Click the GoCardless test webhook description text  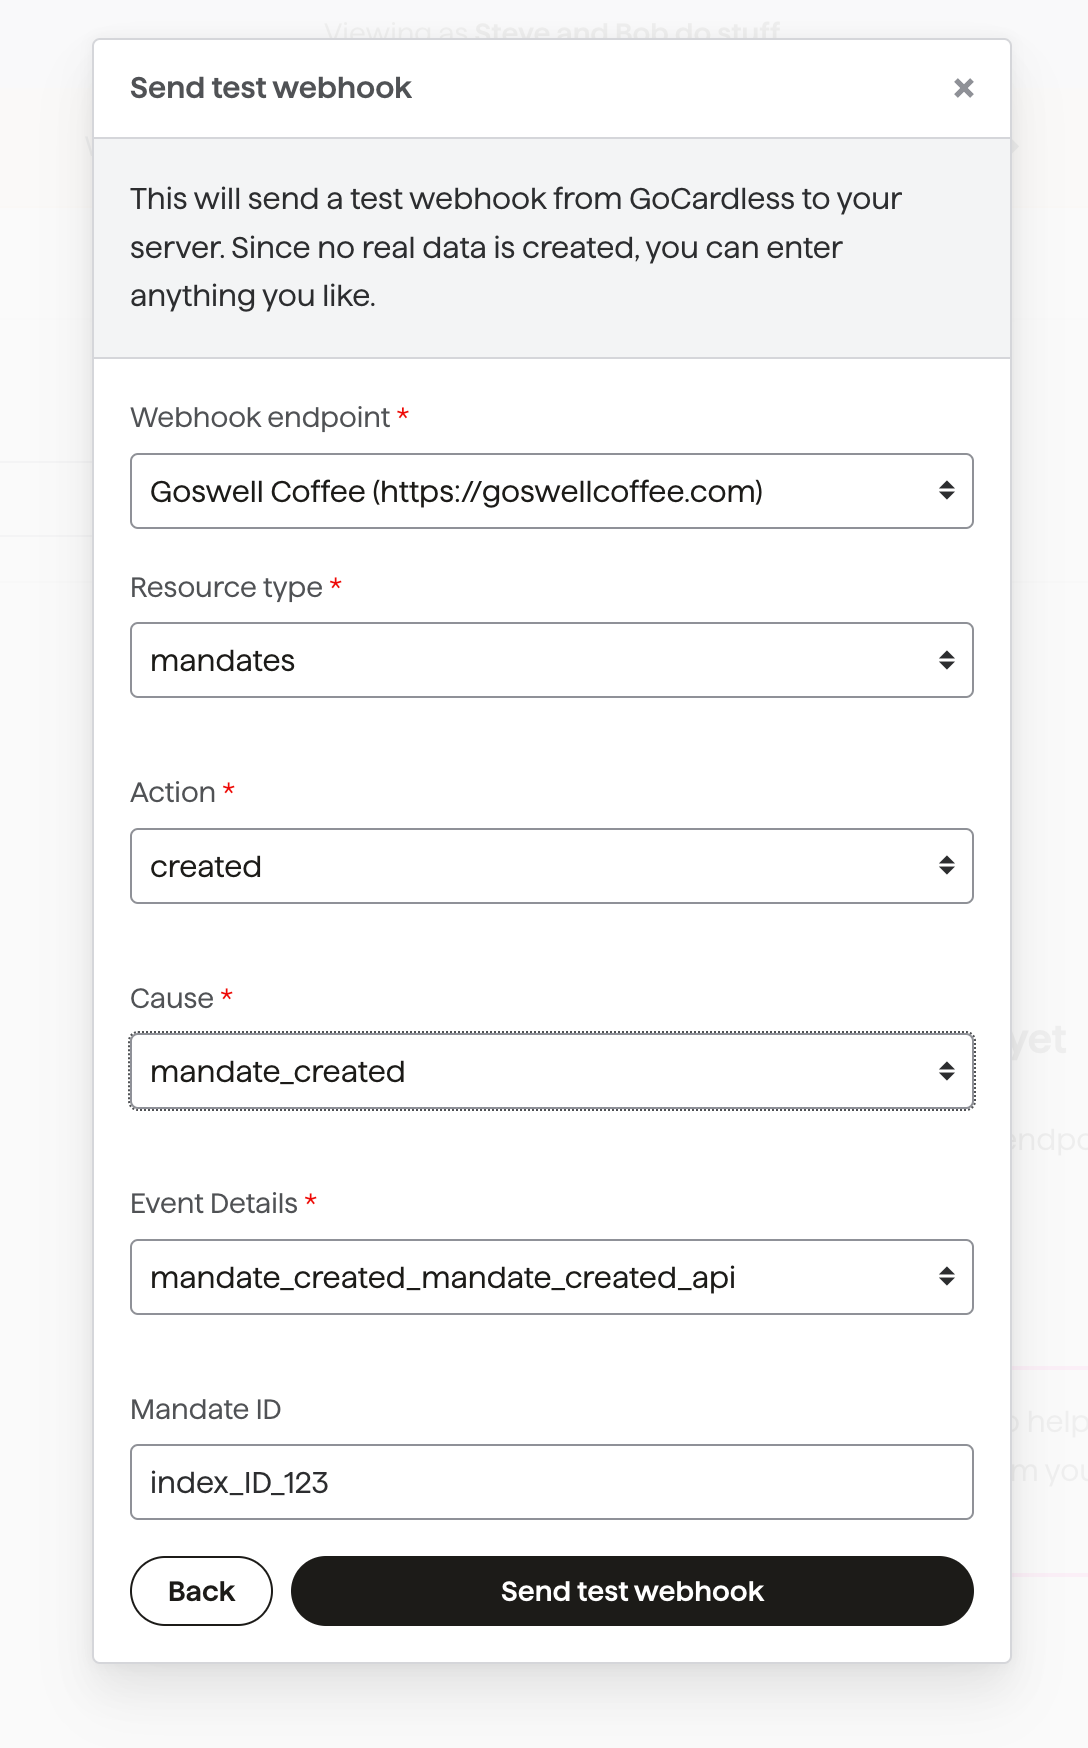515,247
